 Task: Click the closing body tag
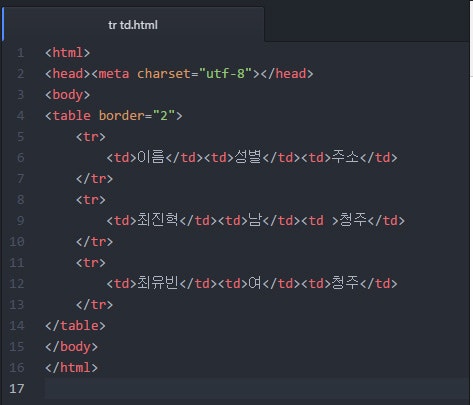[x=71, y=347]
